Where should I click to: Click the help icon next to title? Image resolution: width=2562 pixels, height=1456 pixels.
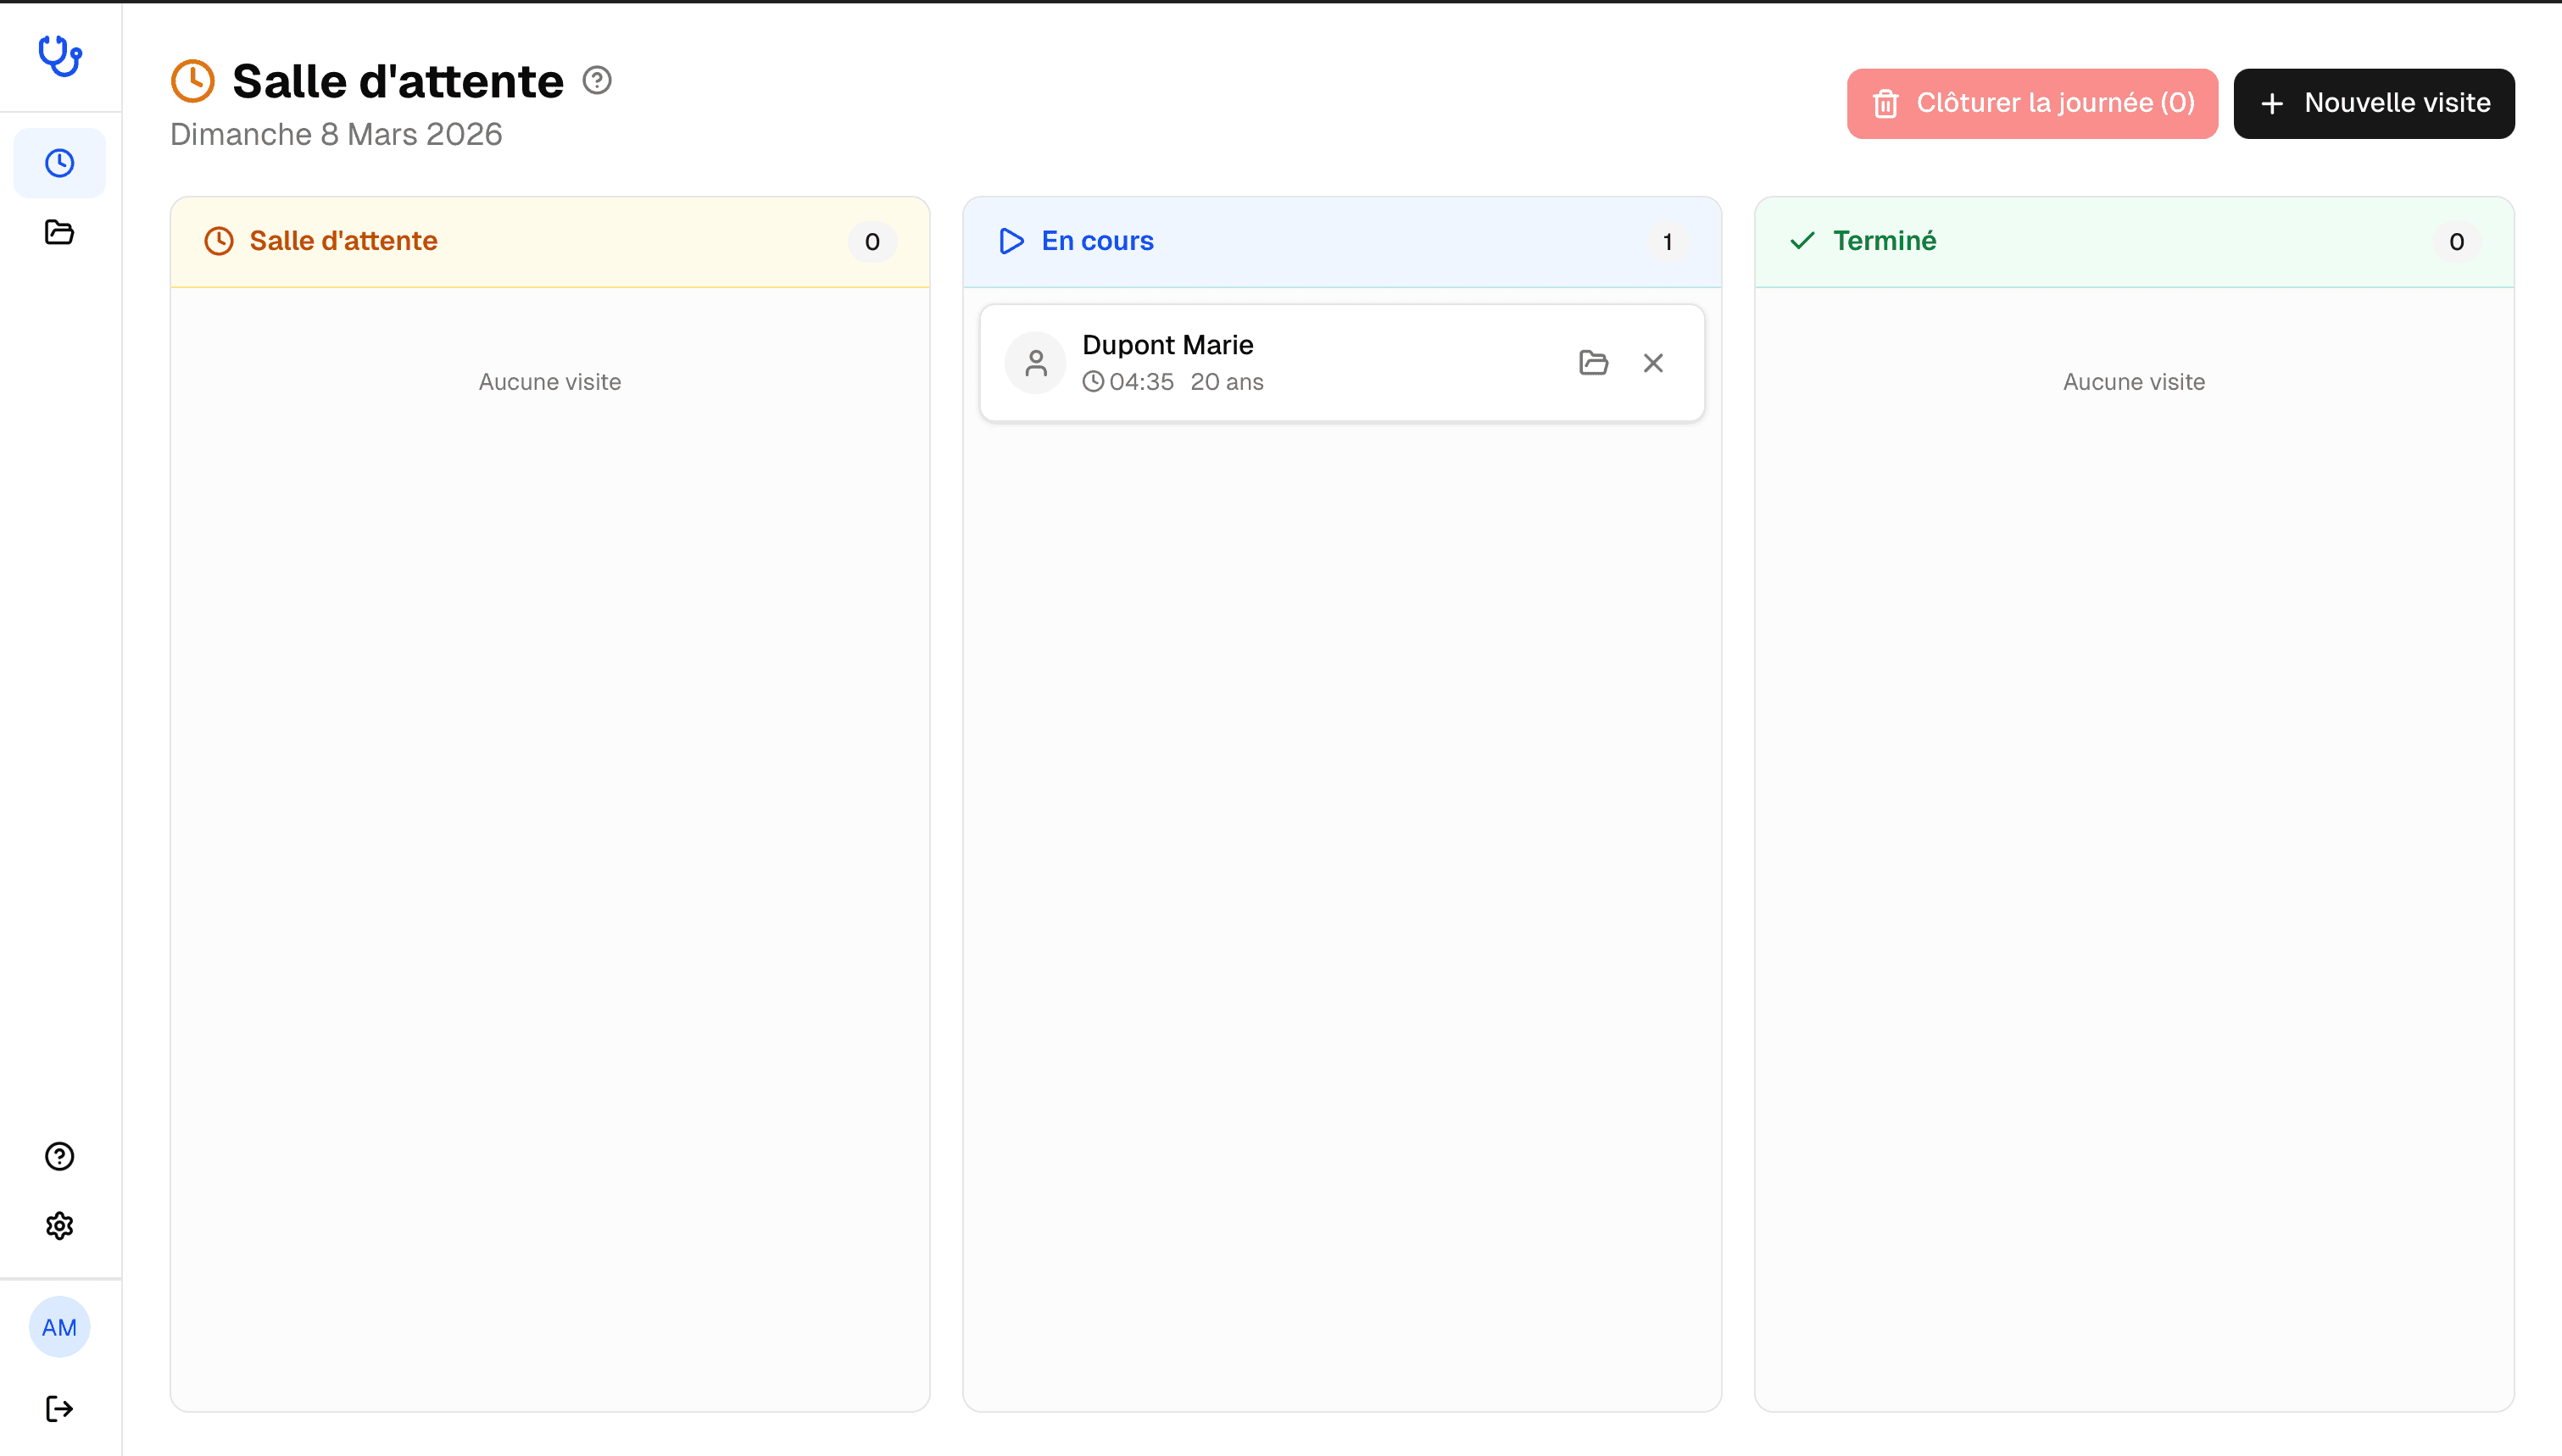[x=597, y=80]
